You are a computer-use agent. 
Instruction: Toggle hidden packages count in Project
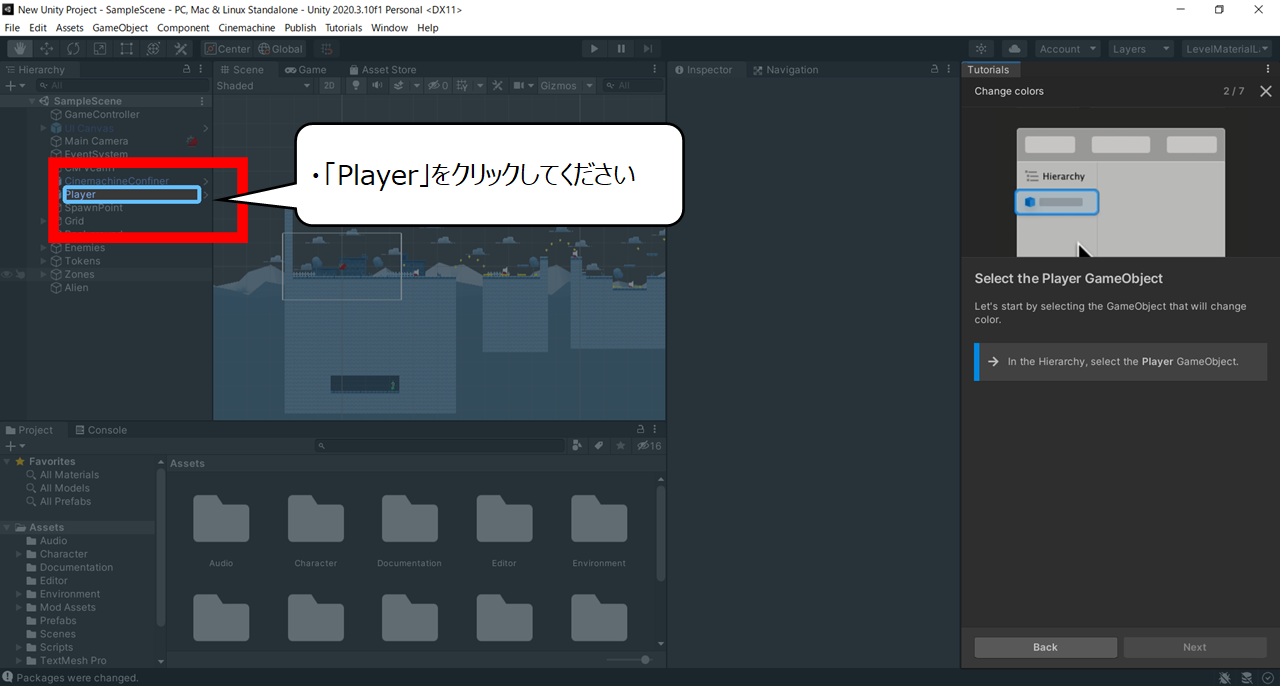point(649,446)
